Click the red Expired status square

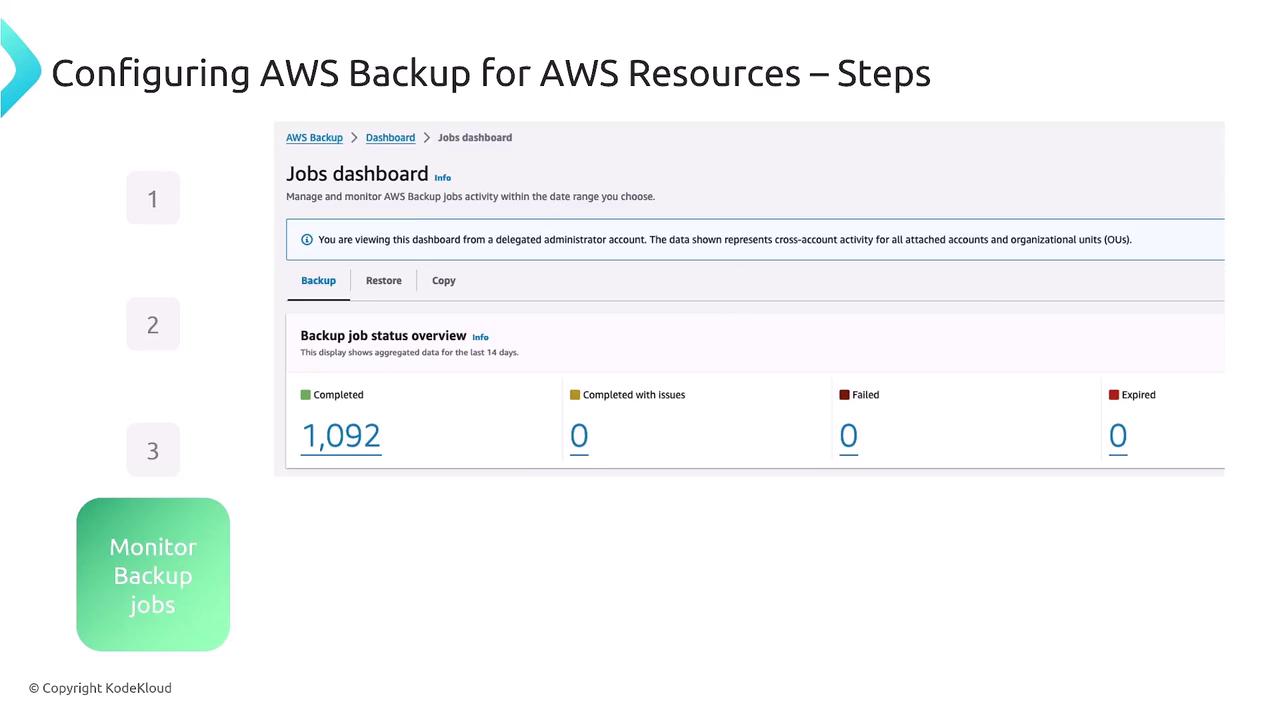click(1114, 395)
